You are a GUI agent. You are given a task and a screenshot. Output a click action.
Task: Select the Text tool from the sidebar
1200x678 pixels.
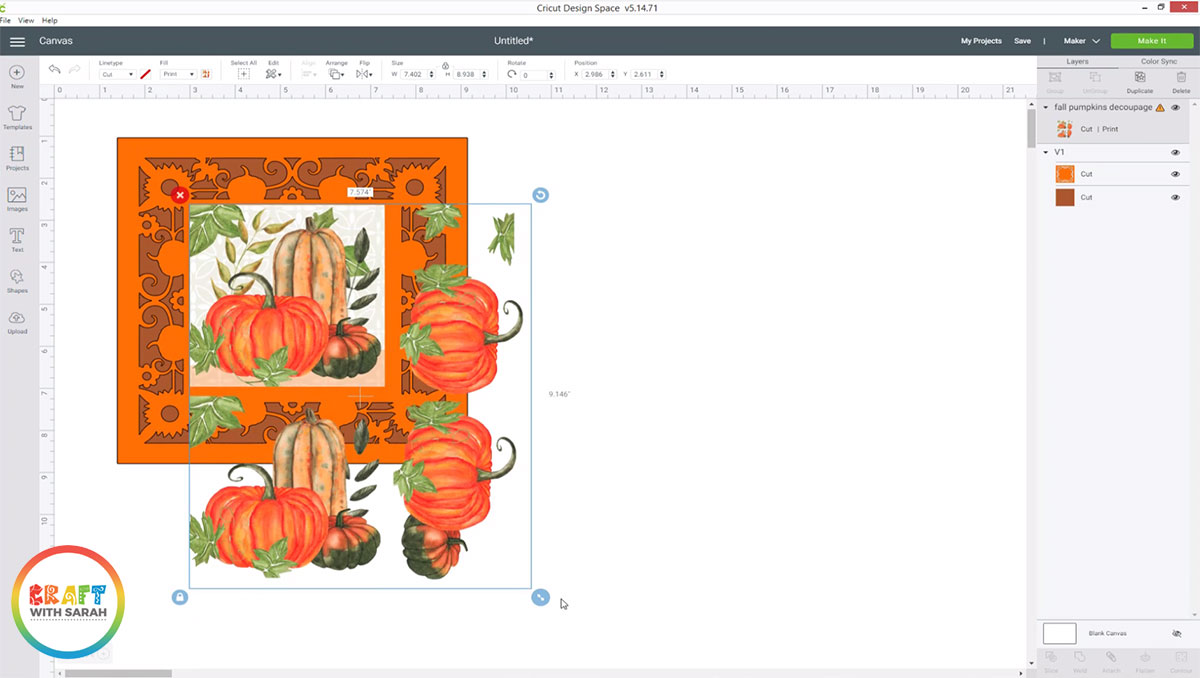[16, 238]
